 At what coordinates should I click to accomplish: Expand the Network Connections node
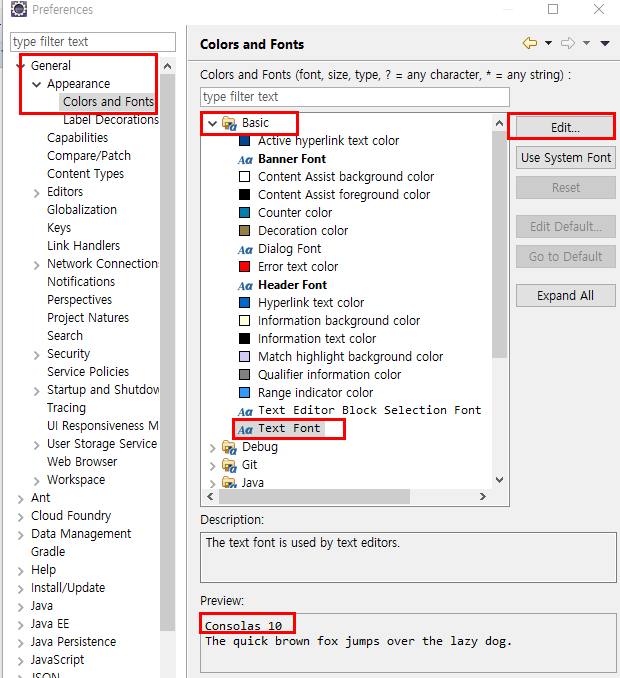37,265
